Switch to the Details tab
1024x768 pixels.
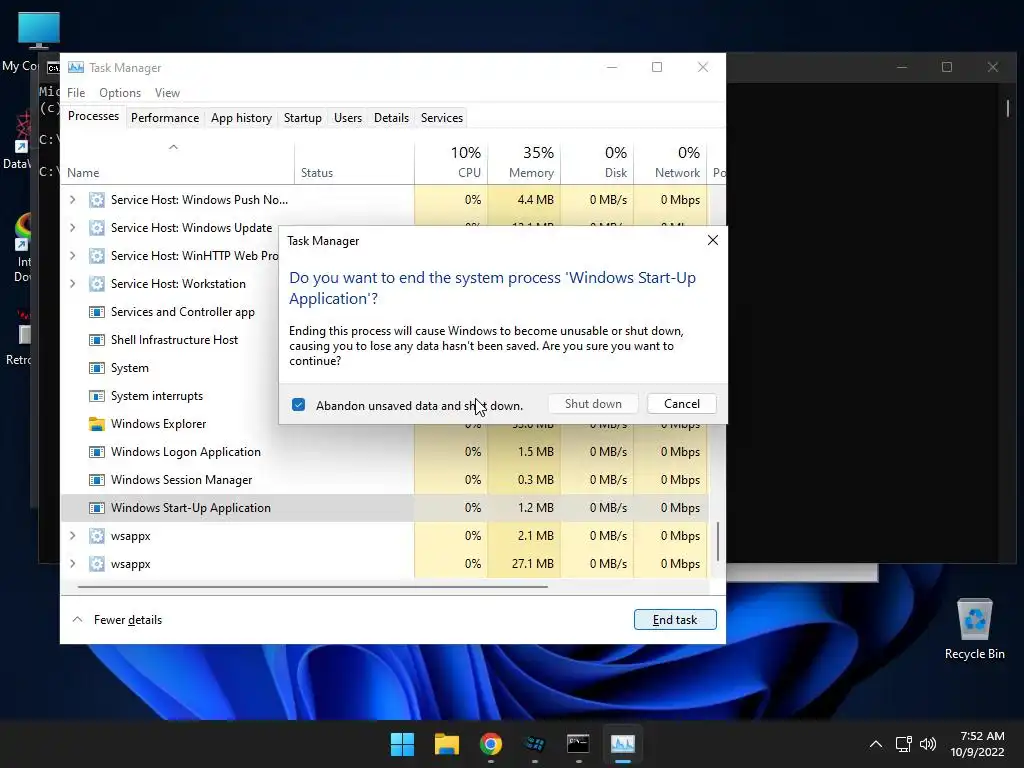[x=391, y=118]
